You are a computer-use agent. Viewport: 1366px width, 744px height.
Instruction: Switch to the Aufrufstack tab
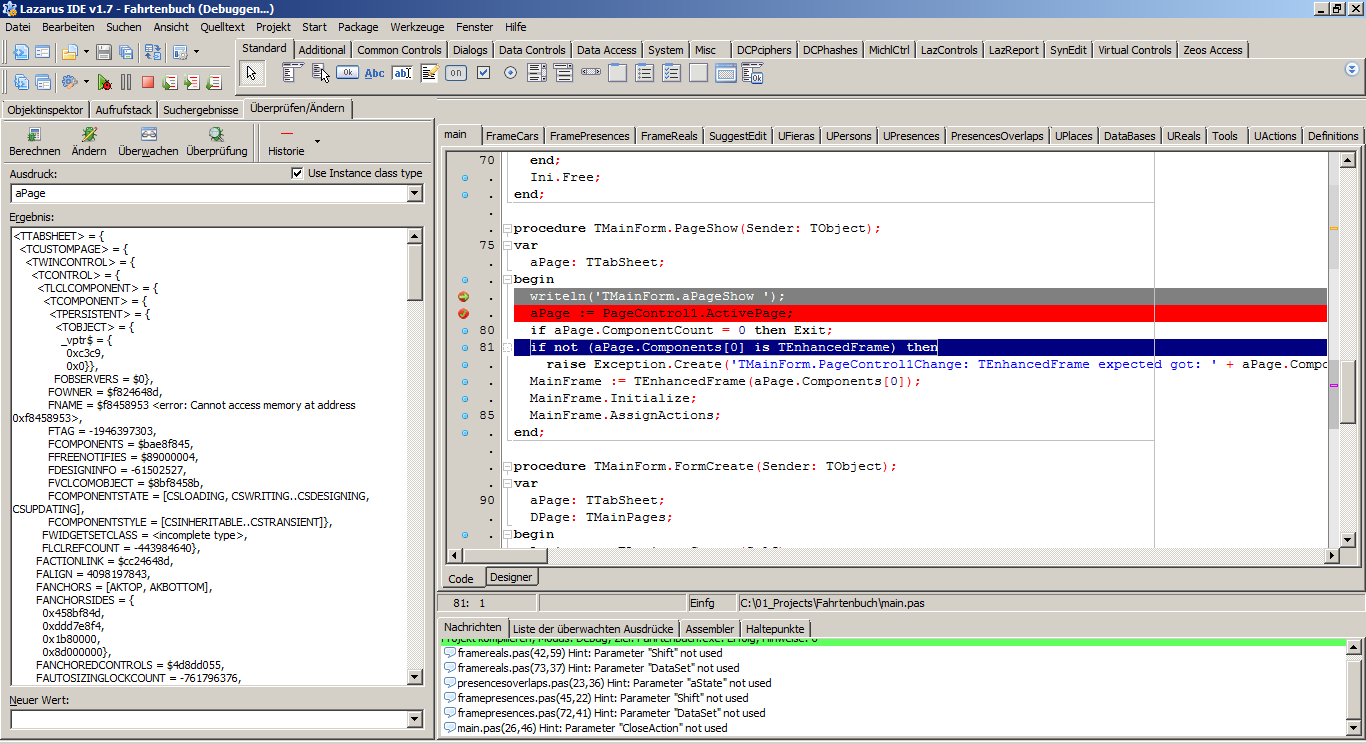pos(124,110)
